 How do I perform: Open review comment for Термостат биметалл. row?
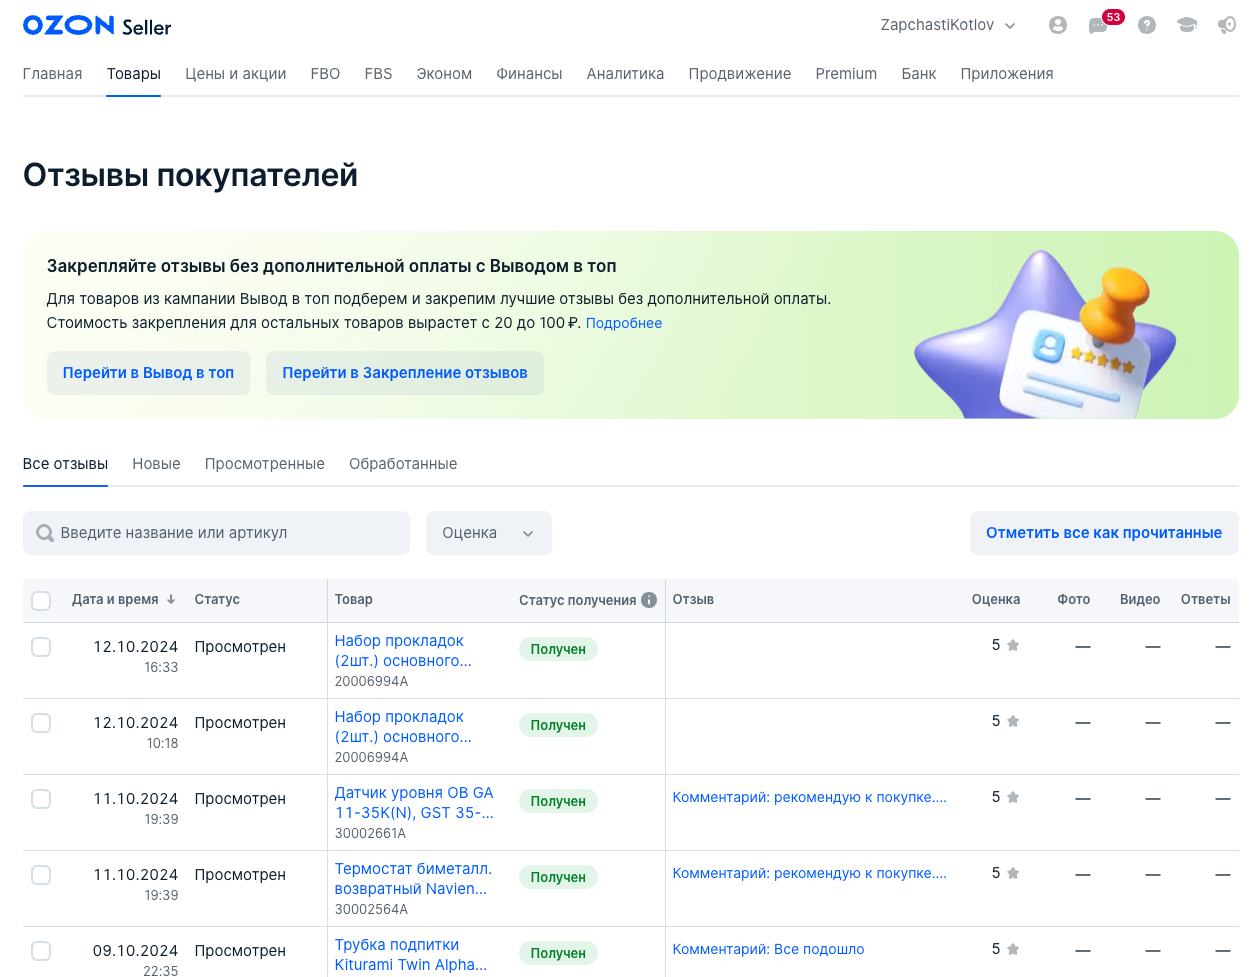(809, 873)
